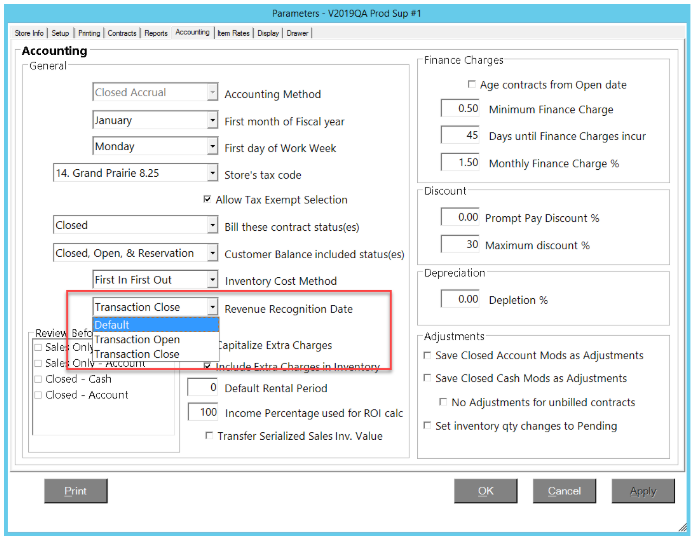Expand the First month of Fiscal year dropdown
693x537 pixels.
point(212,121)
